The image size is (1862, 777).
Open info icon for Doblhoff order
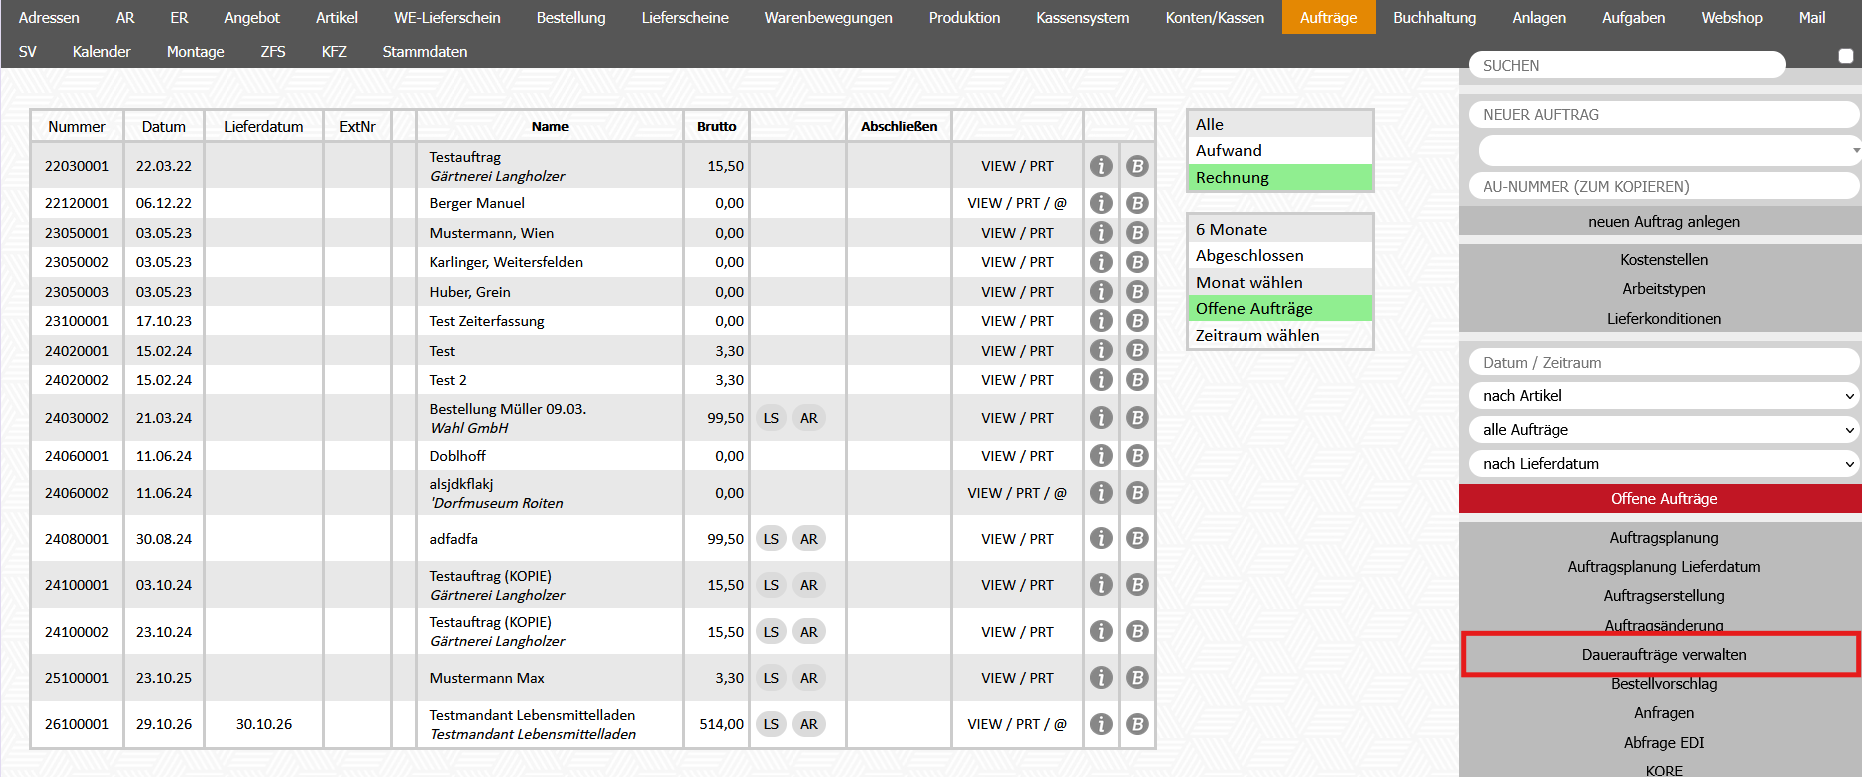click(x=1101, y=456)
